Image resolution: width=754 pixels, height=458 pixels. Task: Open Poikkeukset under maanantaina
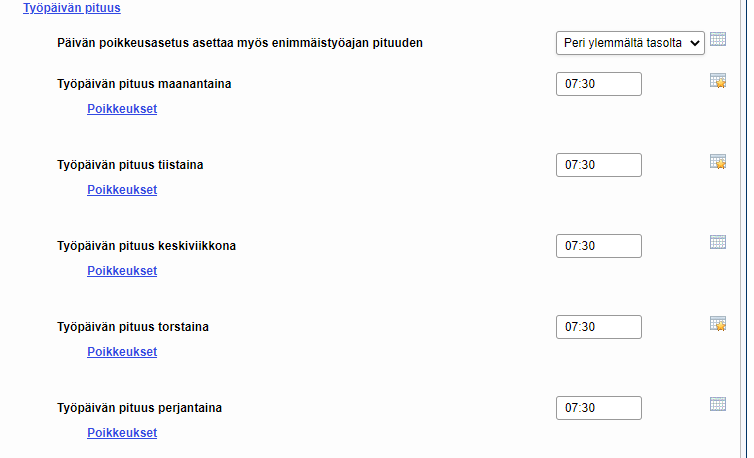pyautogui.click(x=122, y=109)
